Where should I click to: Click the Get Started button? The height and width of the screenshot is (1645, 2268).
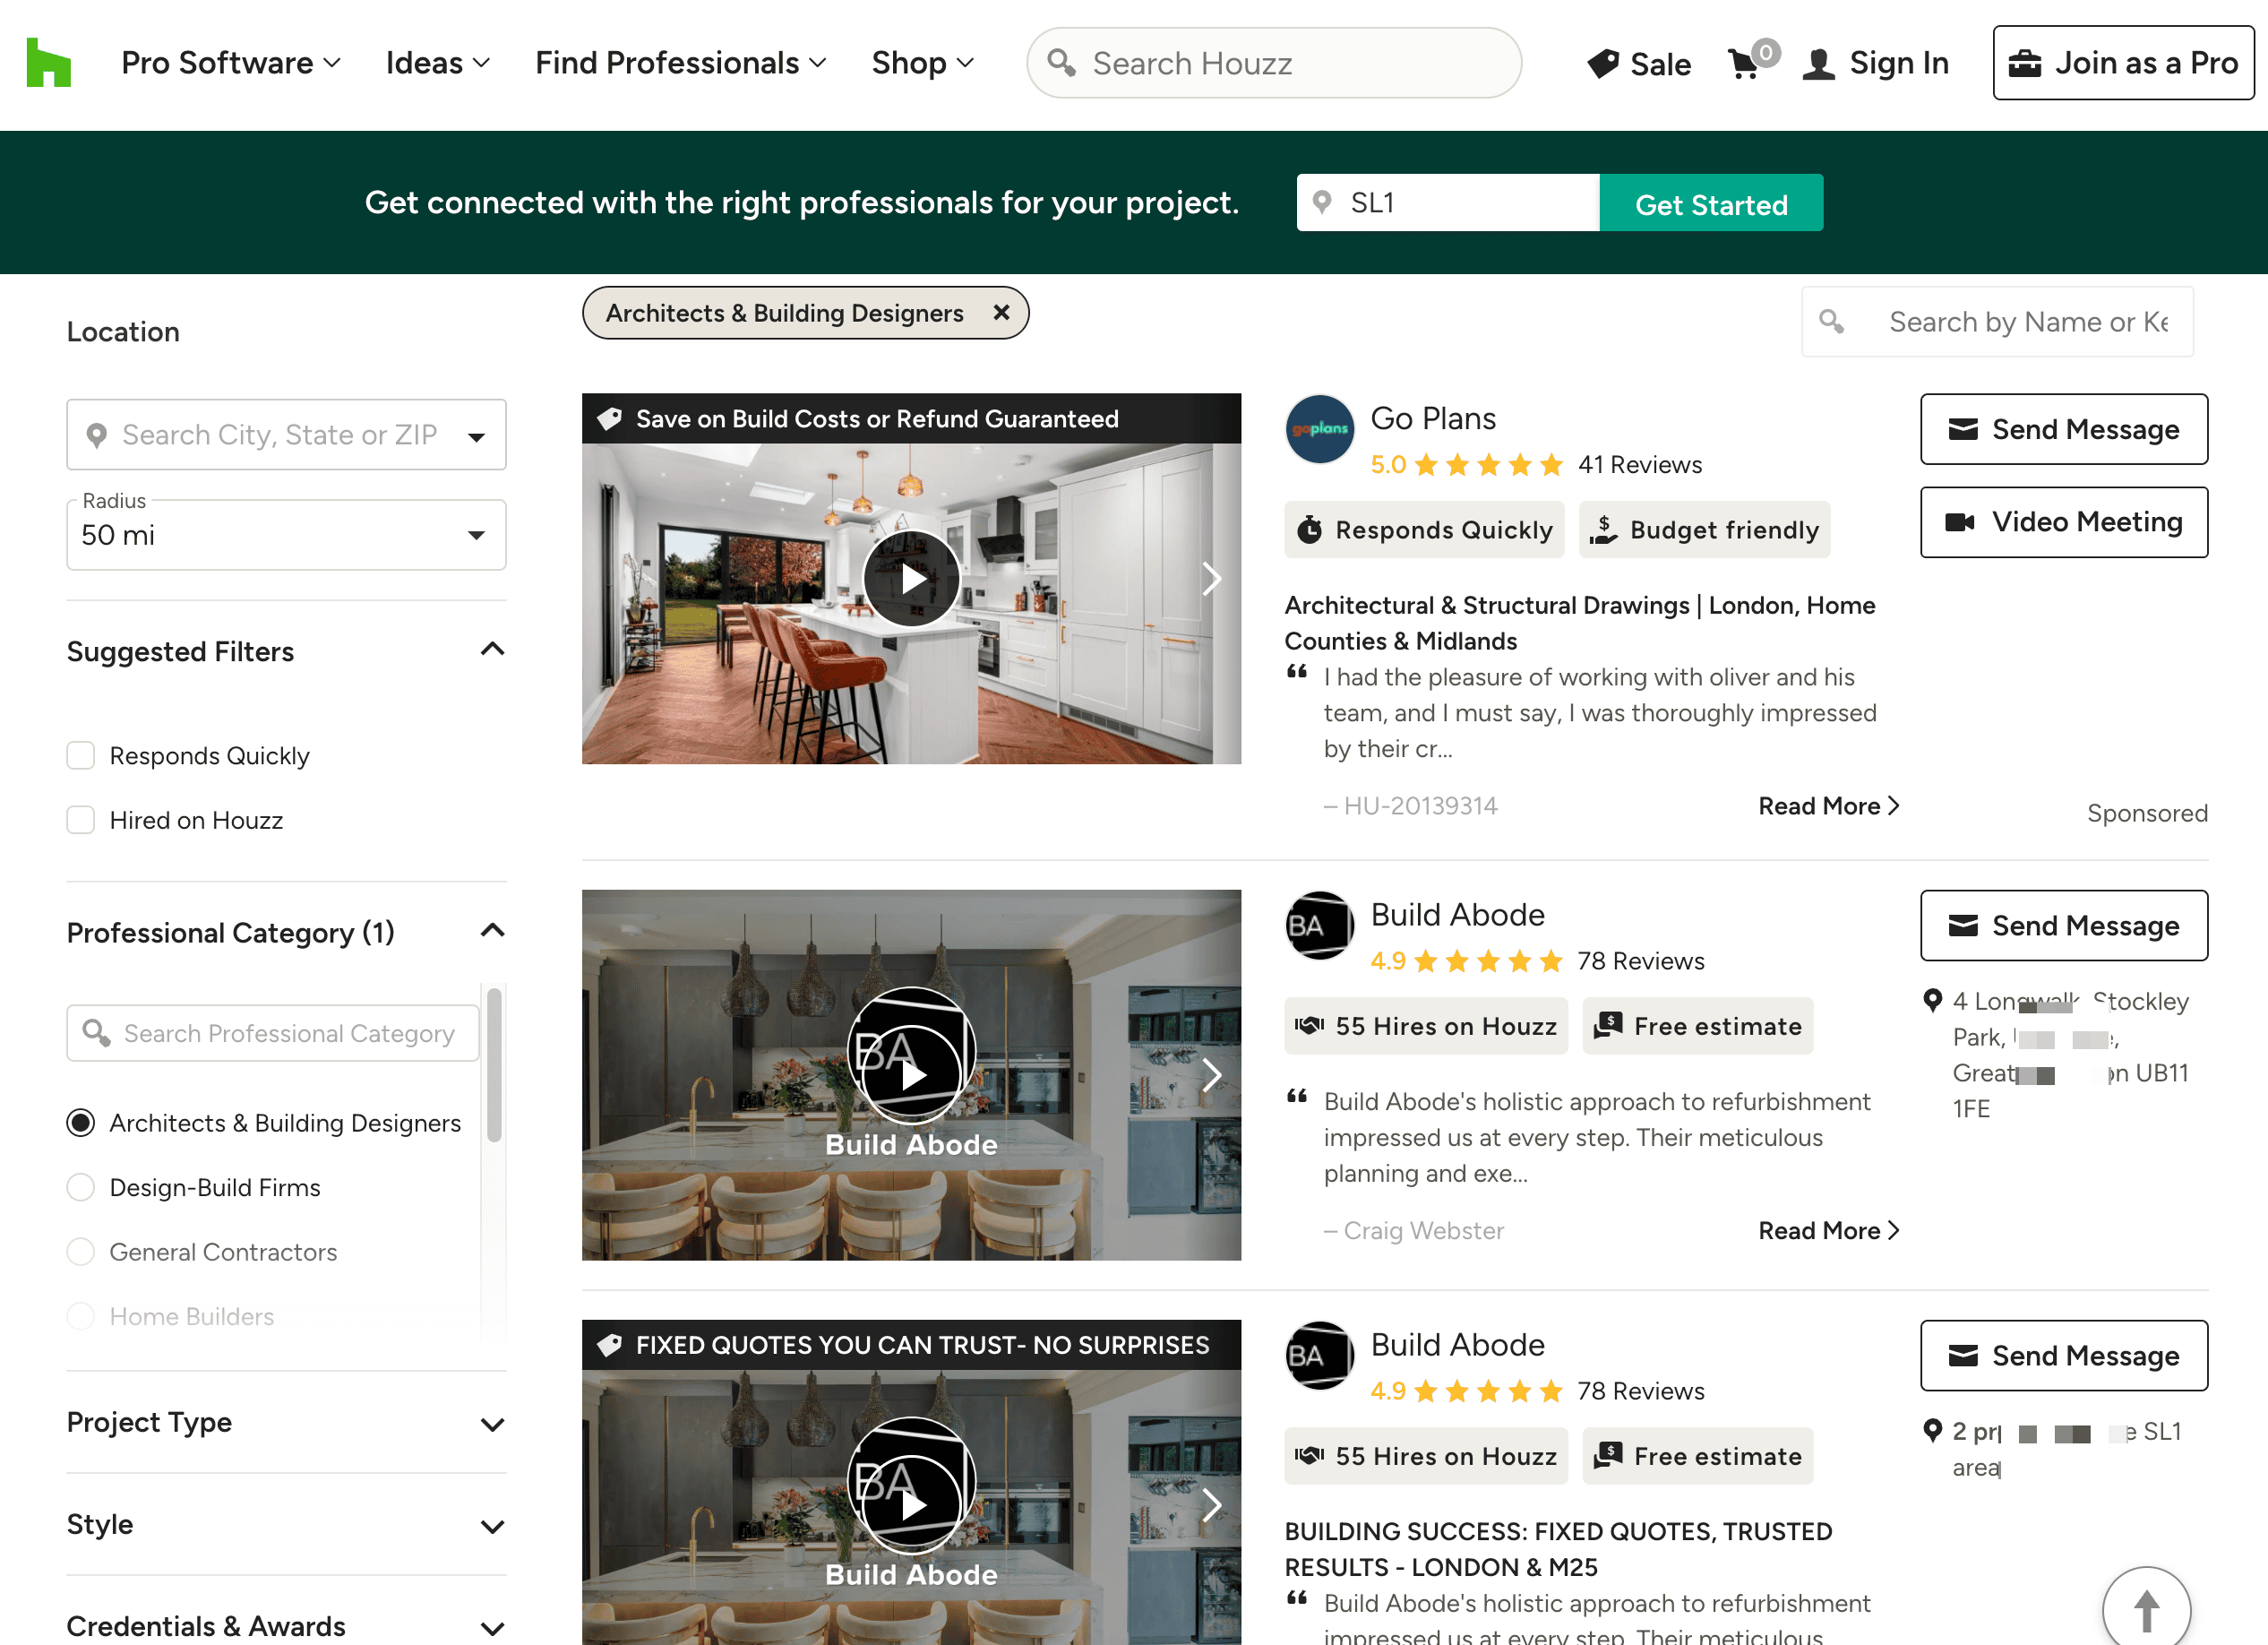coord(1710,204)
